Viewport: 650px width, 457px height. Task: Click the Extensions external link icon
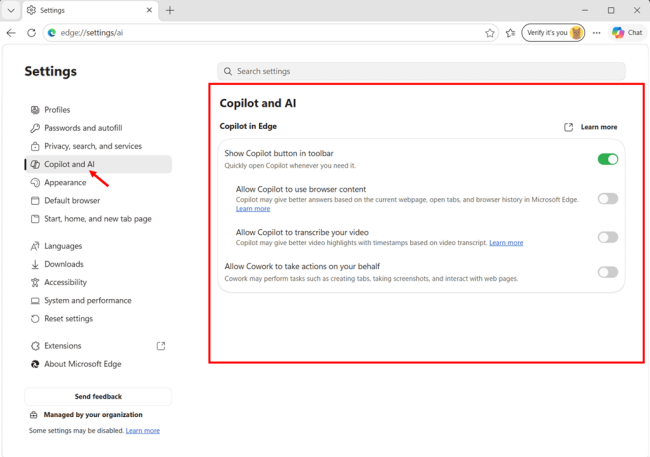click(161, 346)
